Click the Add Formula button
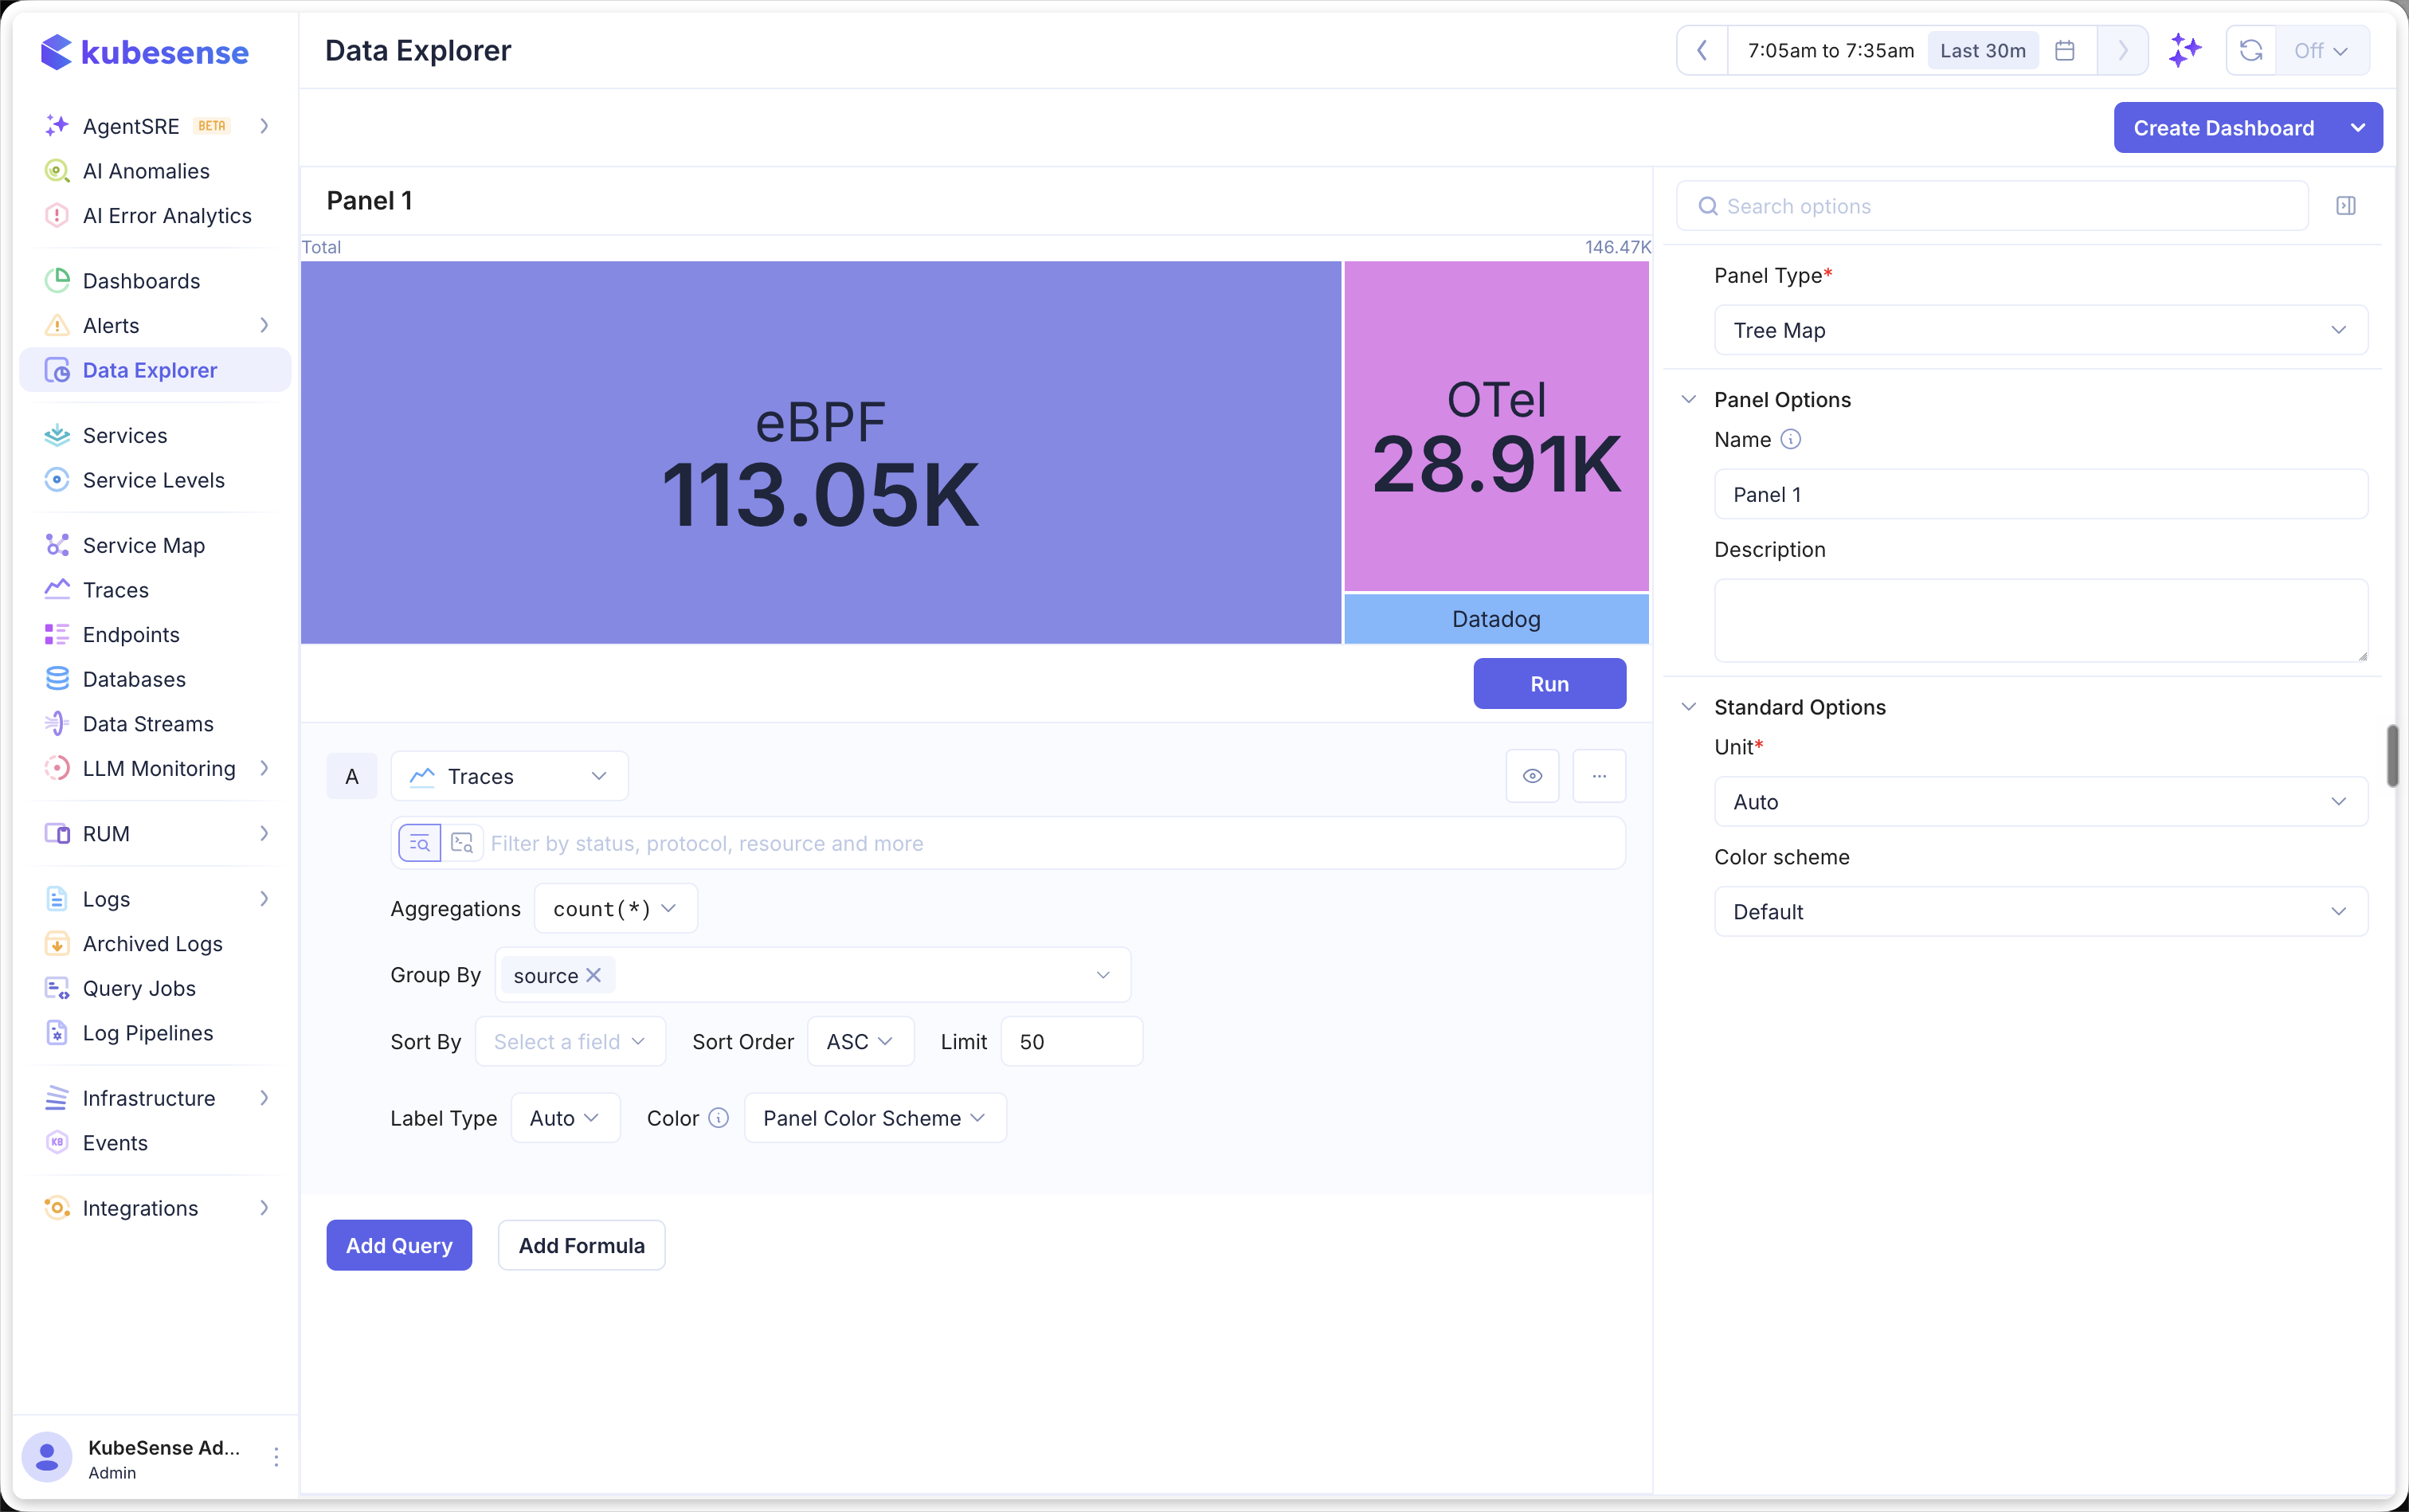The width and height of the screenshot is (2409, 1512). pyautogui.click(x=581, y=1245)
